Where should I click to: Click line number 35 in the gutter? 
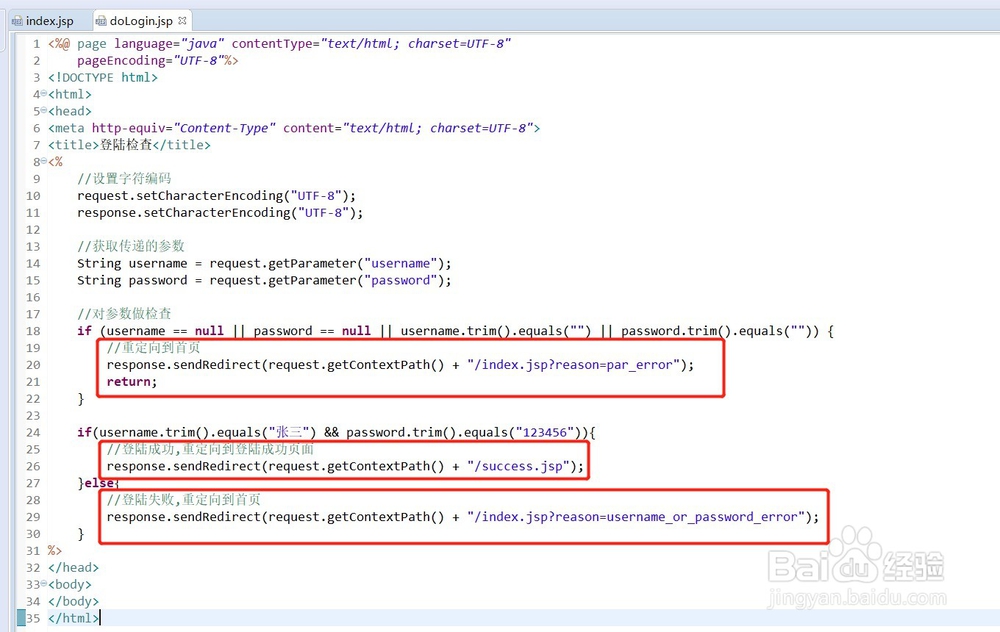(x=33, y=618)
